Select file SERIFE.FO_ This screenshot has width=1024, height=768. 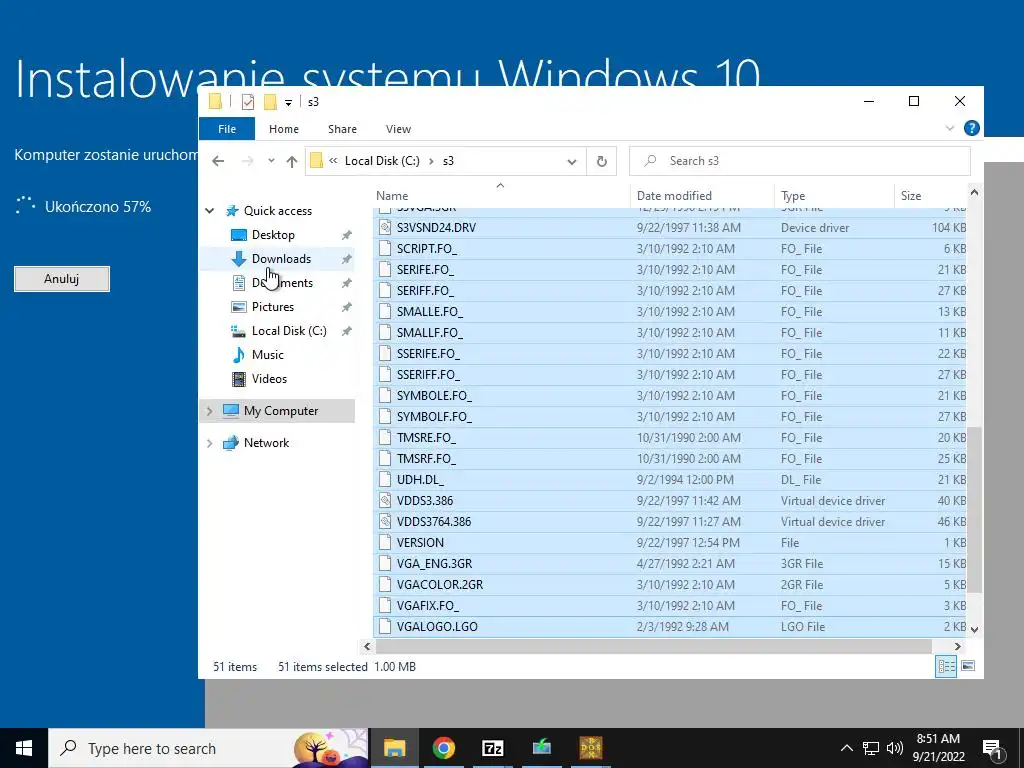pos(425,270)
